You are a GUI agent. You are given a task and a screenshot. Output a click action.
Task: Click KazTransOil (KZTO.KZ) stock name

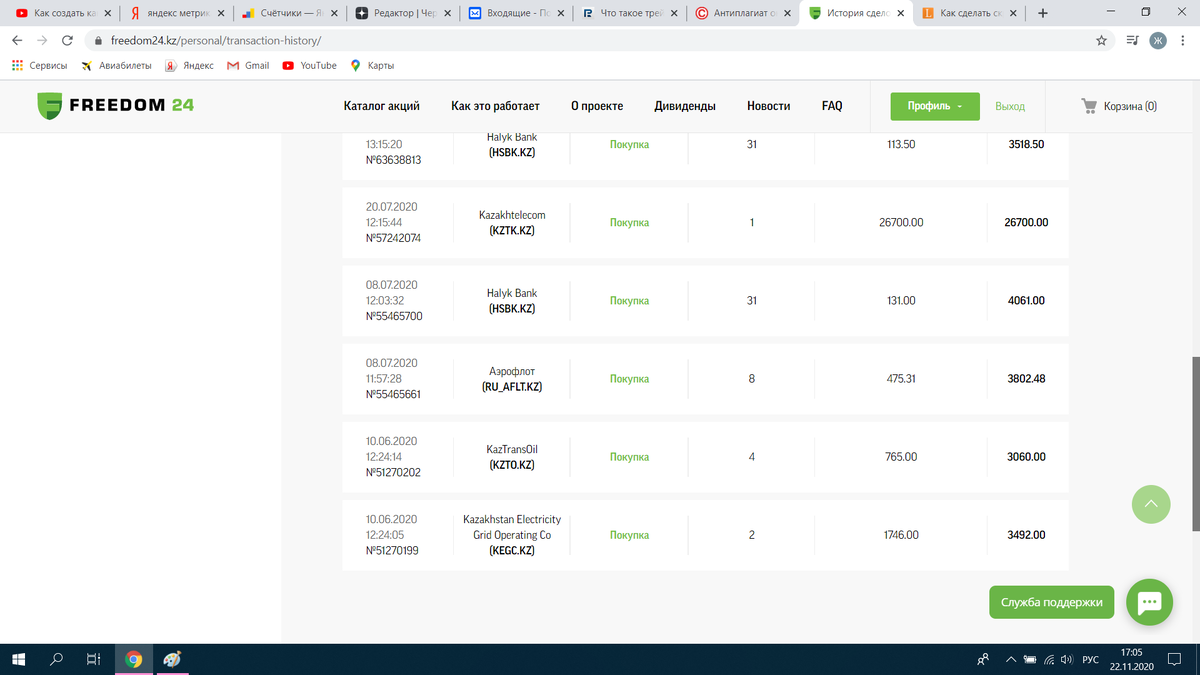tap(512, 457)
